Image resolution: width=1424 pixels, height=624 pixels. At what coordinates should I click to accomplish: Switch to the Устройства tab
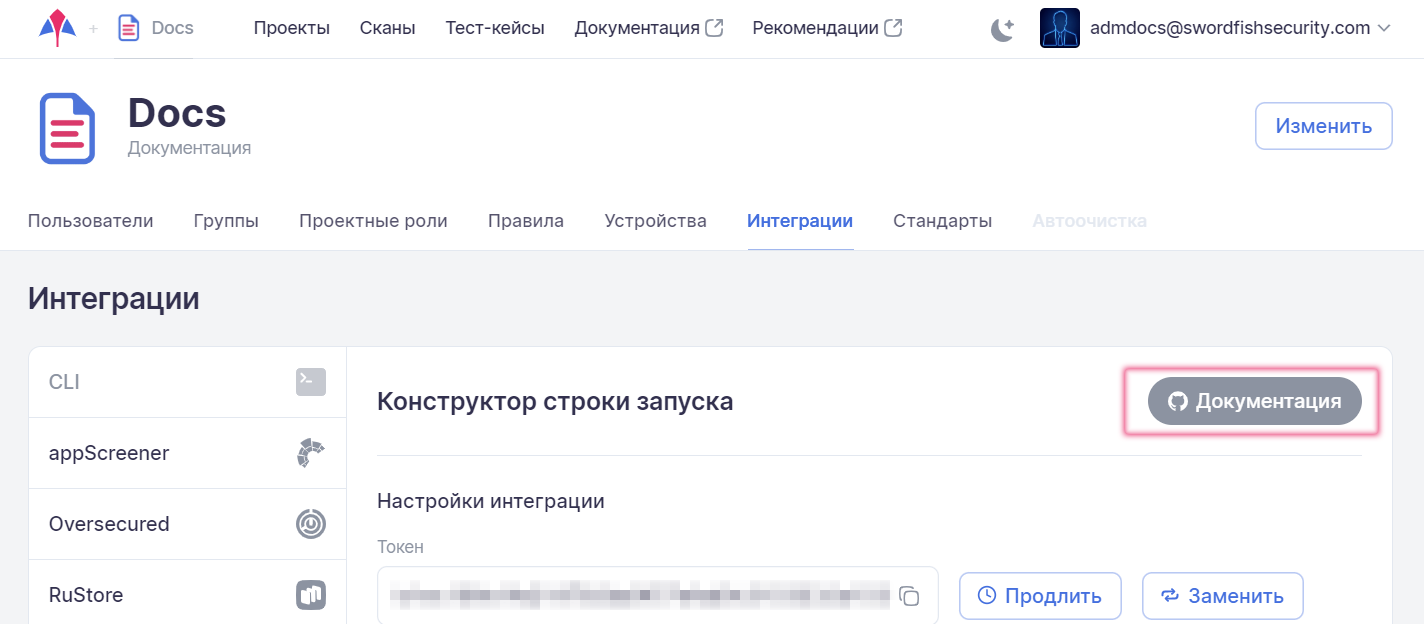[x=655, y=221]
